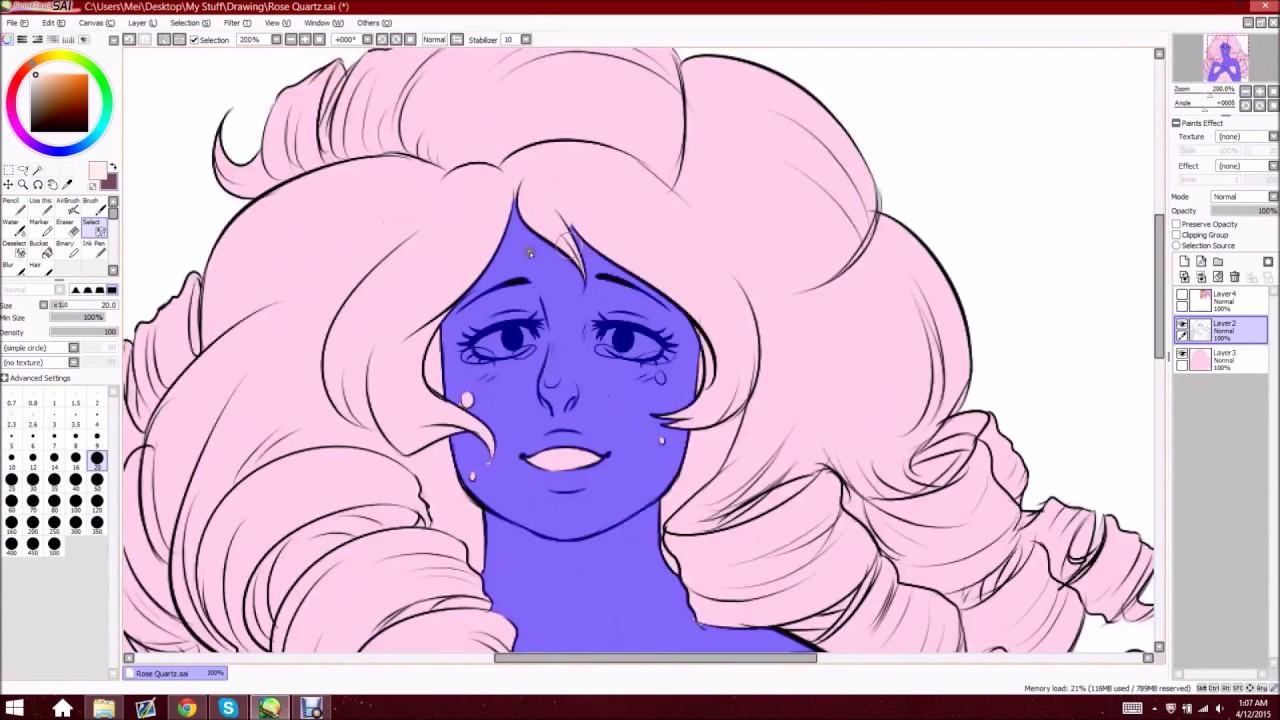Open the Edit menu

tap(54, 23)
